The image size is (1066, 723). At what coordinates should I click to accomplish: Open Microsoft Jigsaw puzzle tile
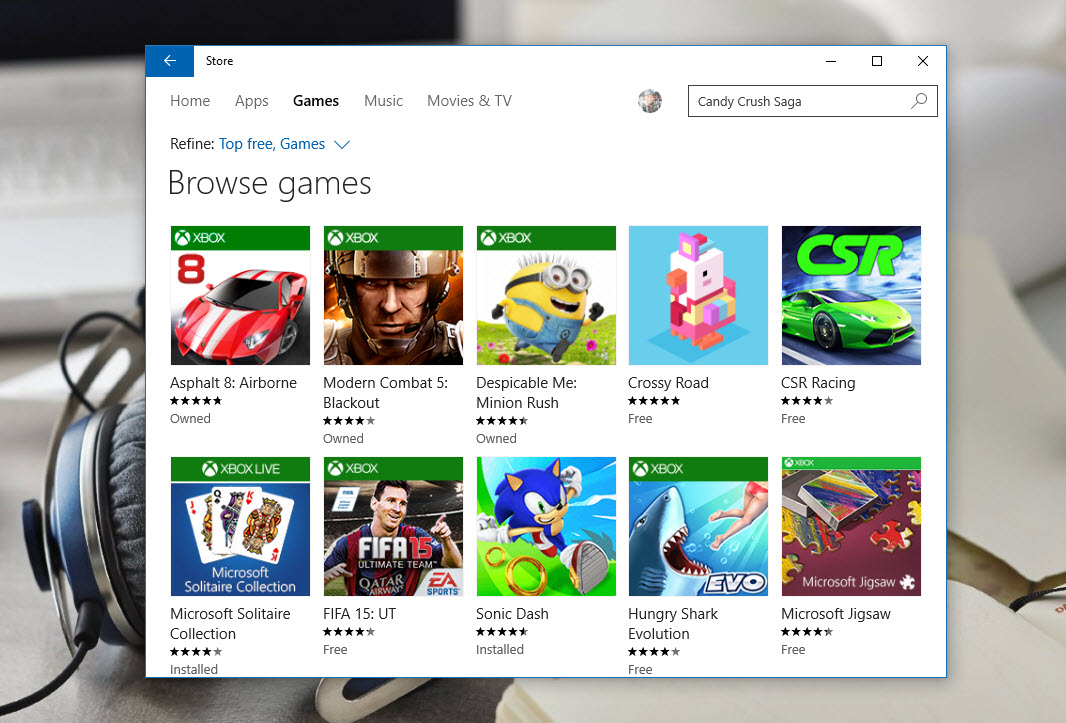click(851, 526)
